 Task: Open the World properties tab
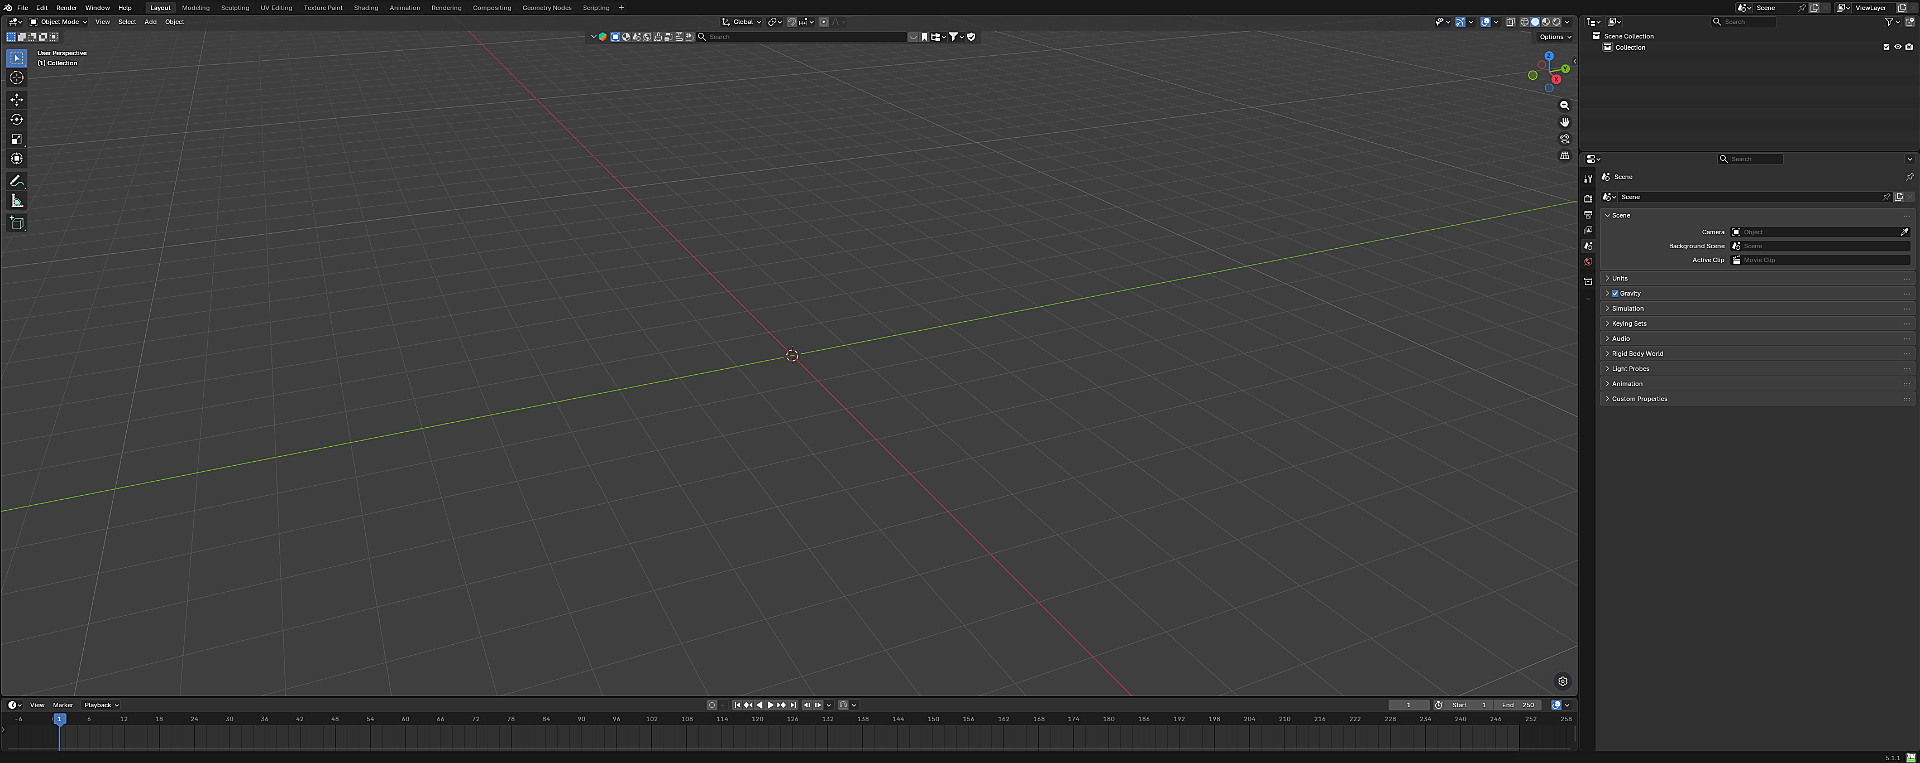(x=1588, y=262)
